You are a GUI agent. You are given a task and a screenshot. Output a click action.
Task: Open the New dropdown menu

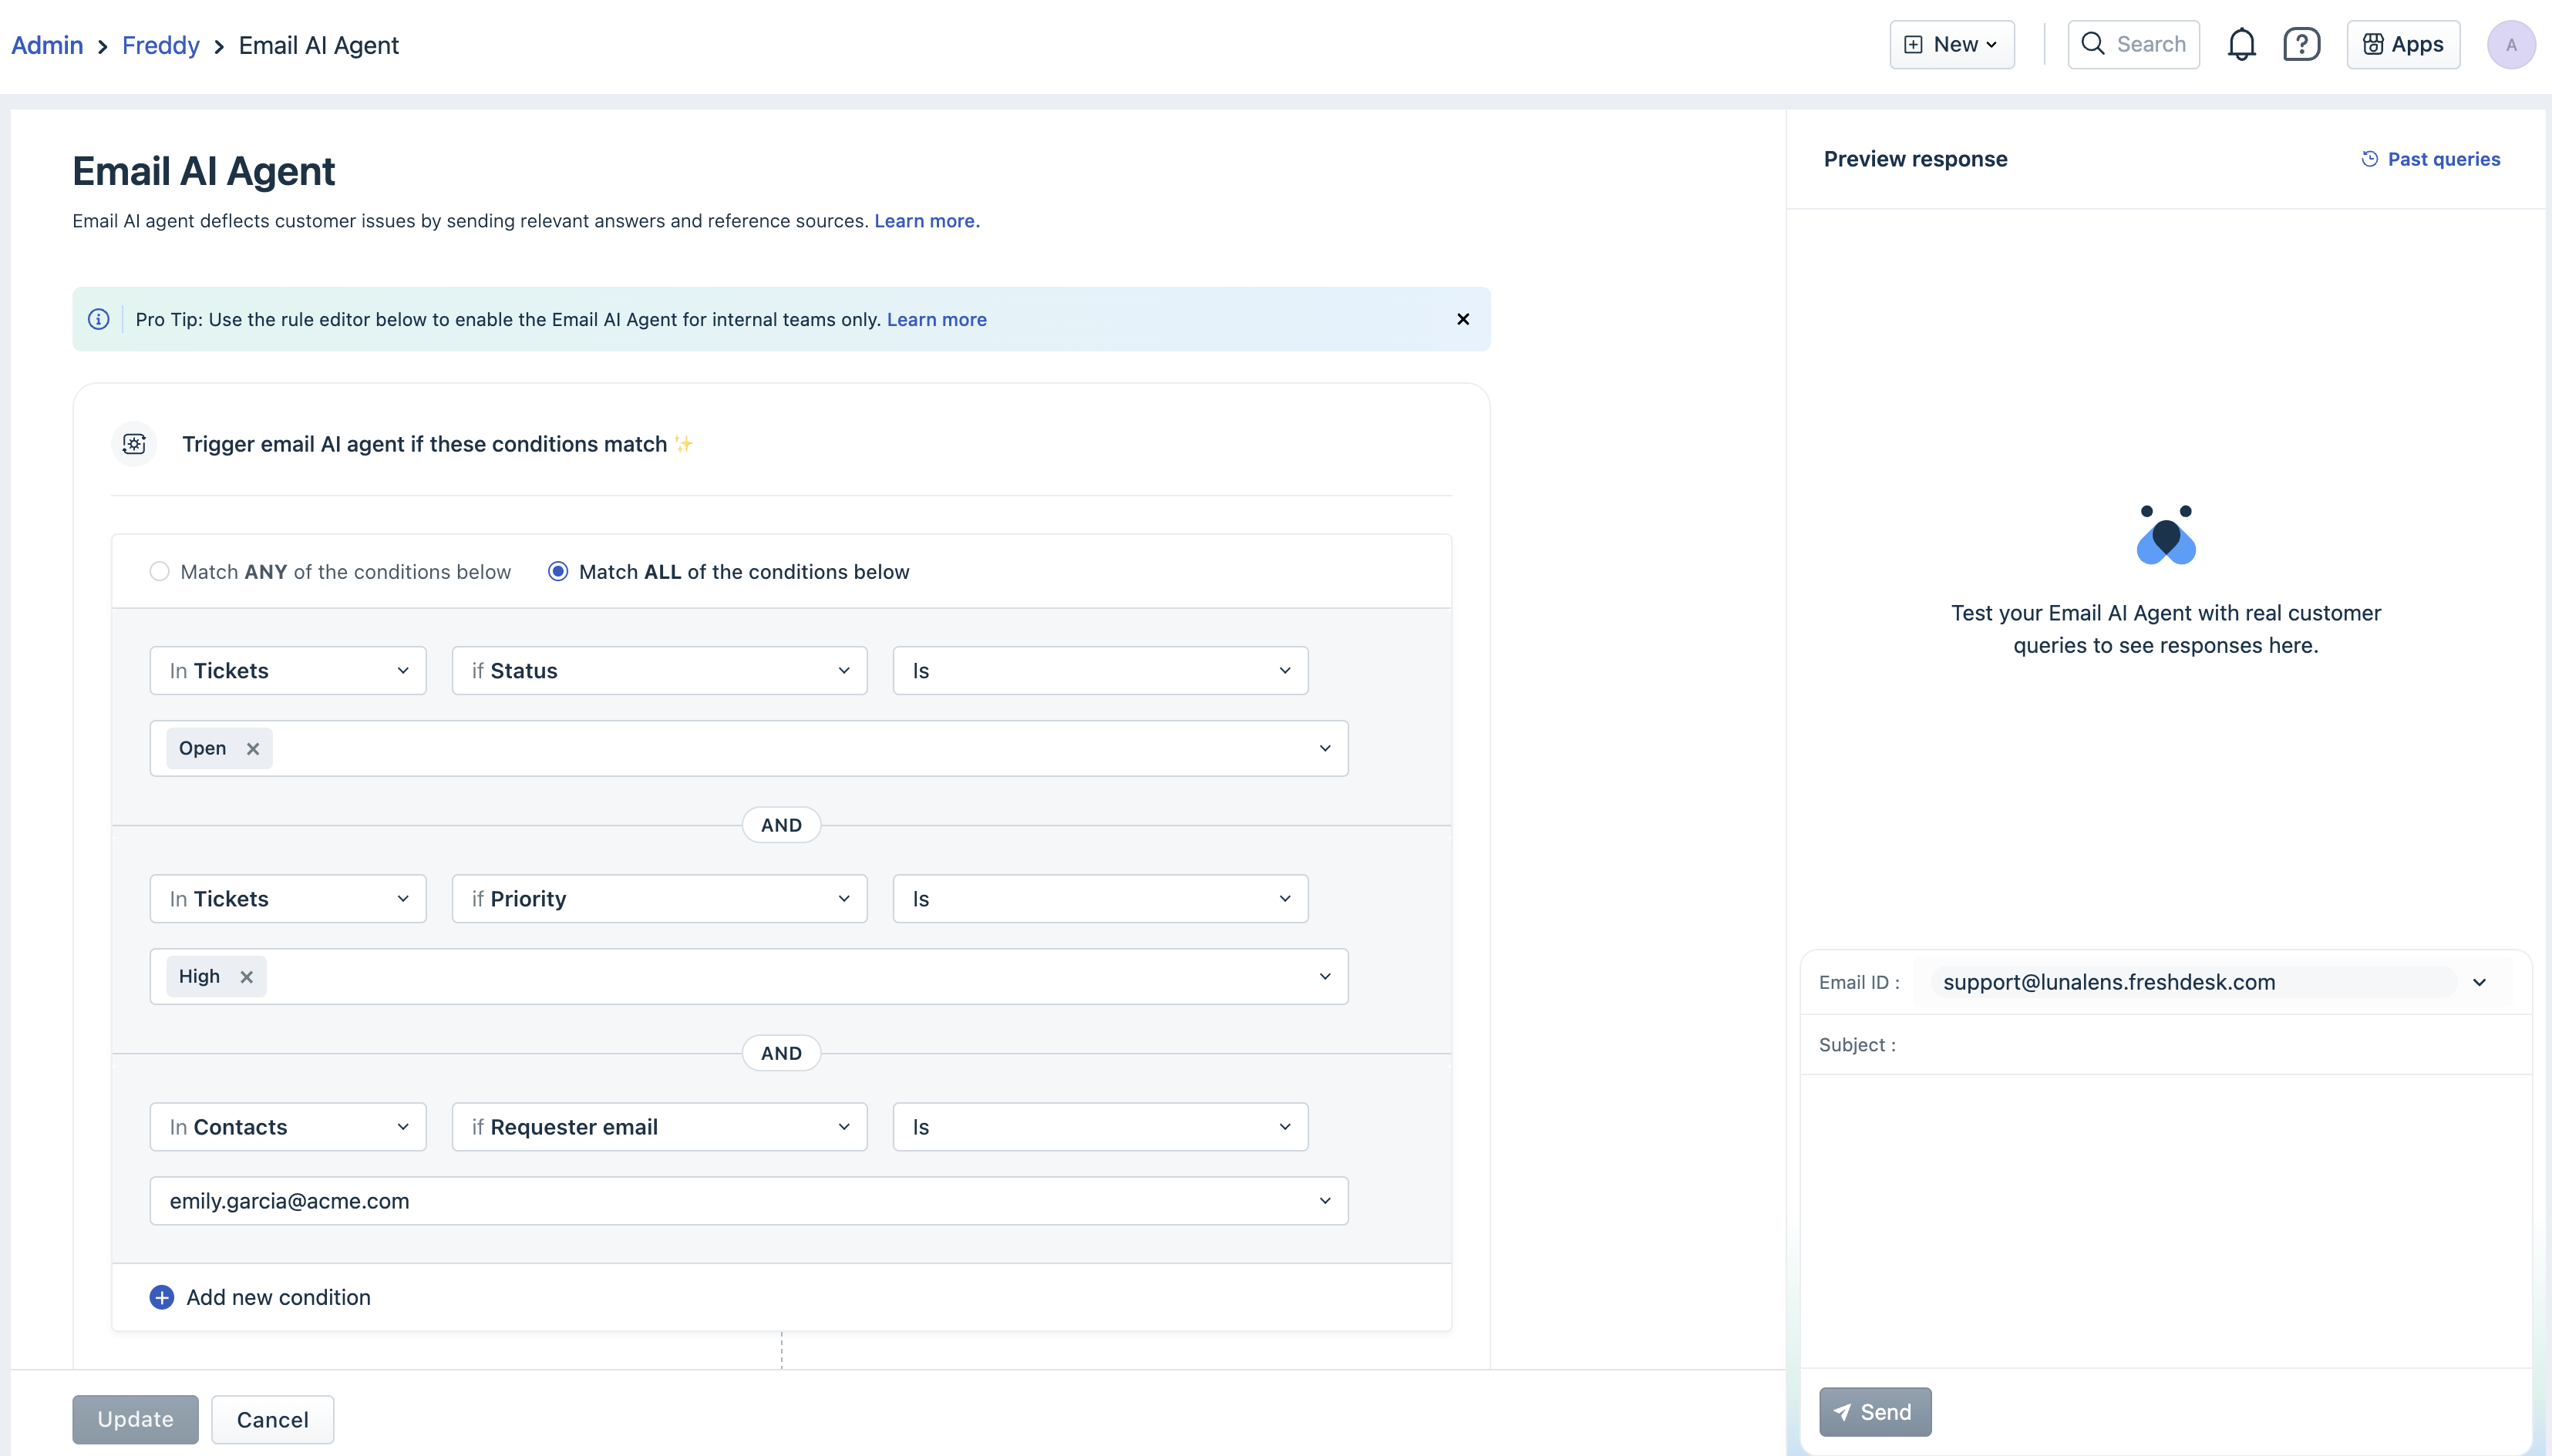coord(1951,45)
